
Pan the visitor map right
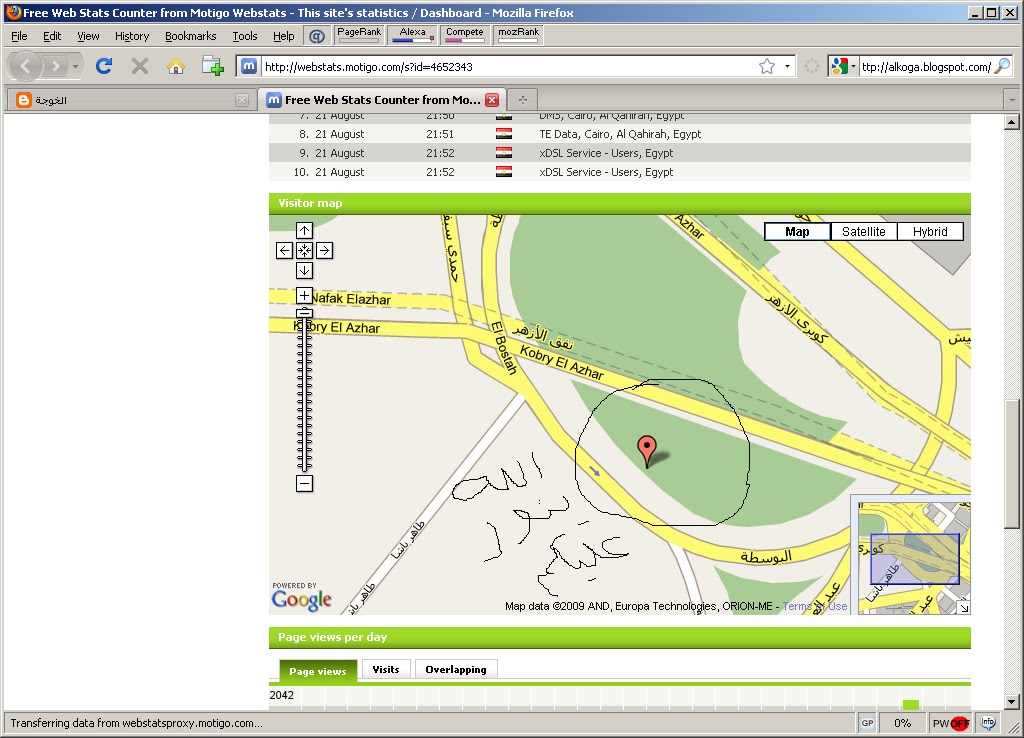pyautogui.click(x=325, y=251)
